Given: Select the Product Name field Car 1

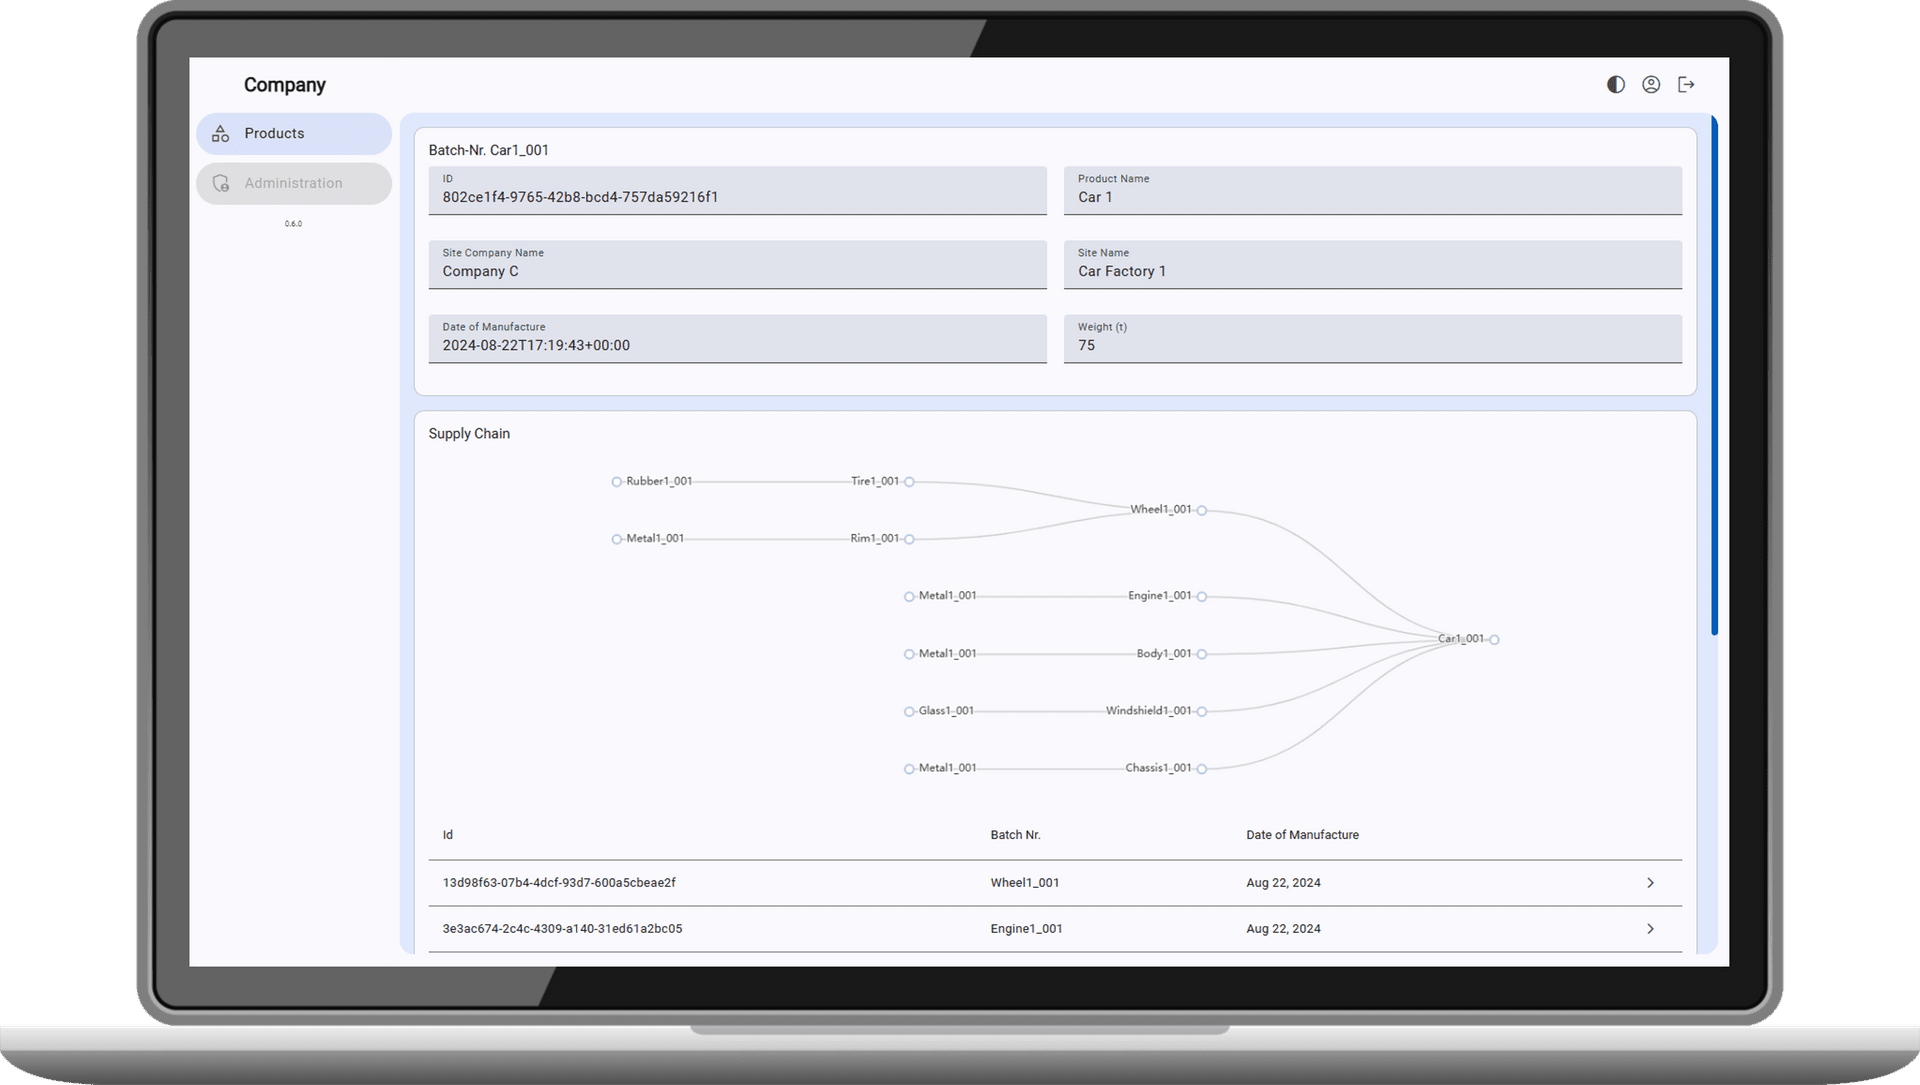Looking at the screenshot, I should (1374, 190).
